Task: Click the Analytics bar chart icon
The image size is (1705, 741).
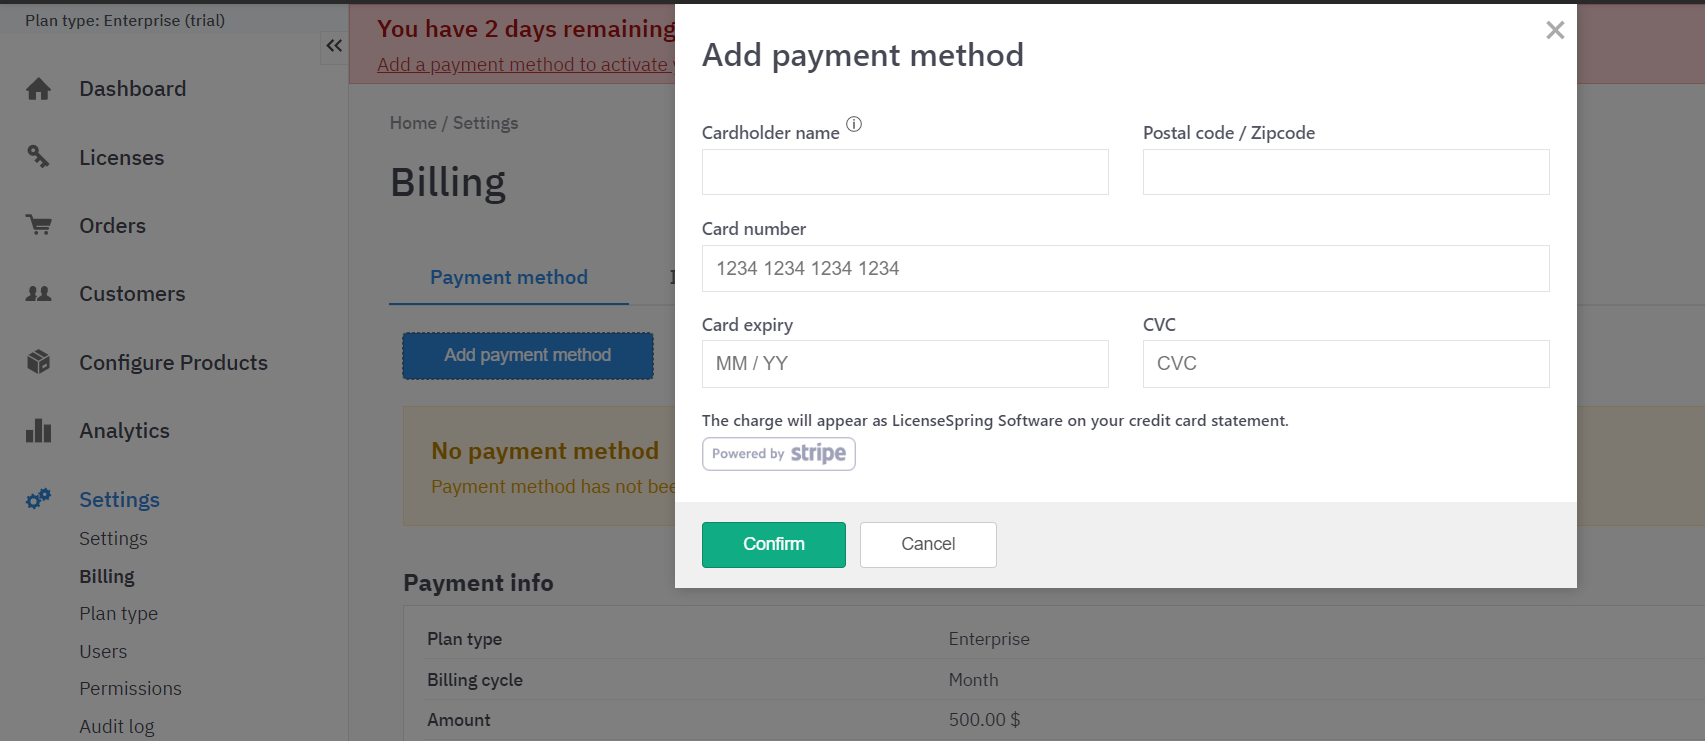Action: [x=38, y=431]
